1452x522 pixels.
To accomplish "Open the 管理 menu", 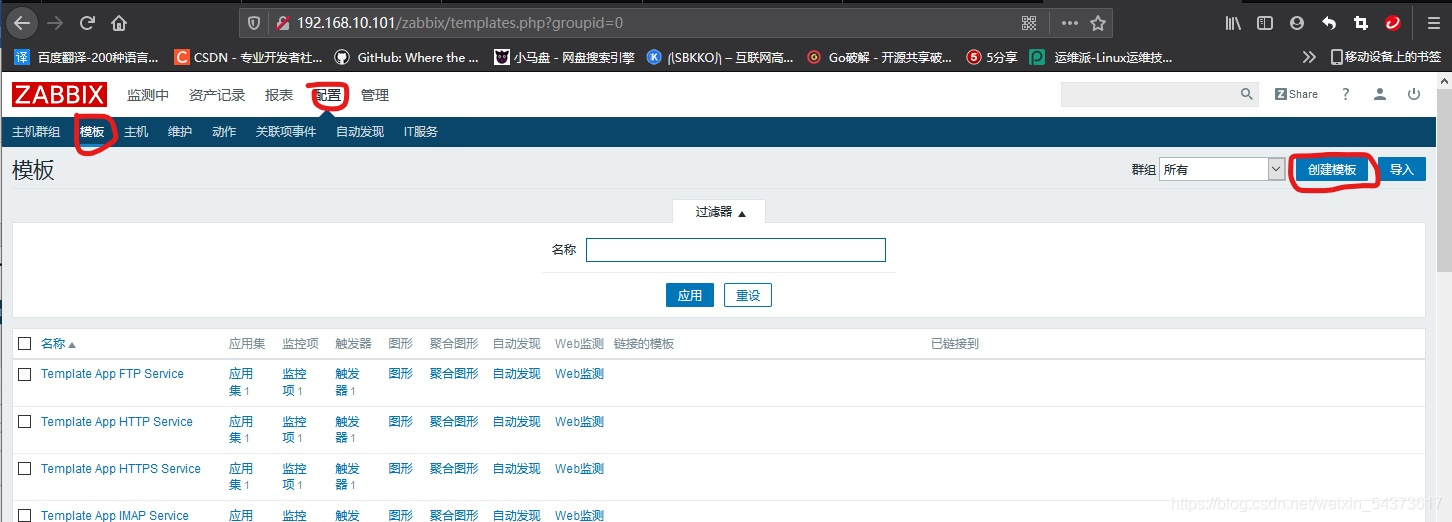I will (375, 95).
